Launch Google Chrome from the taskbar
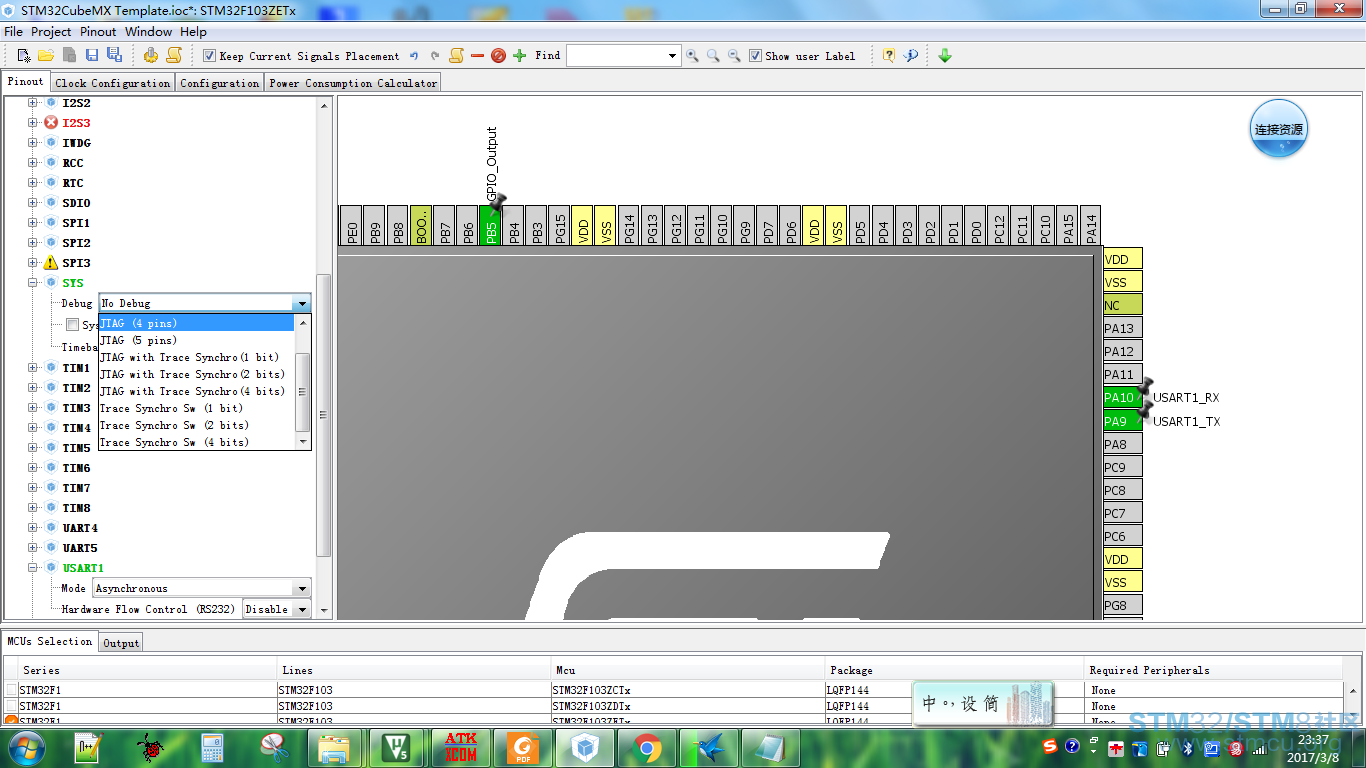 tap(647, 747)
